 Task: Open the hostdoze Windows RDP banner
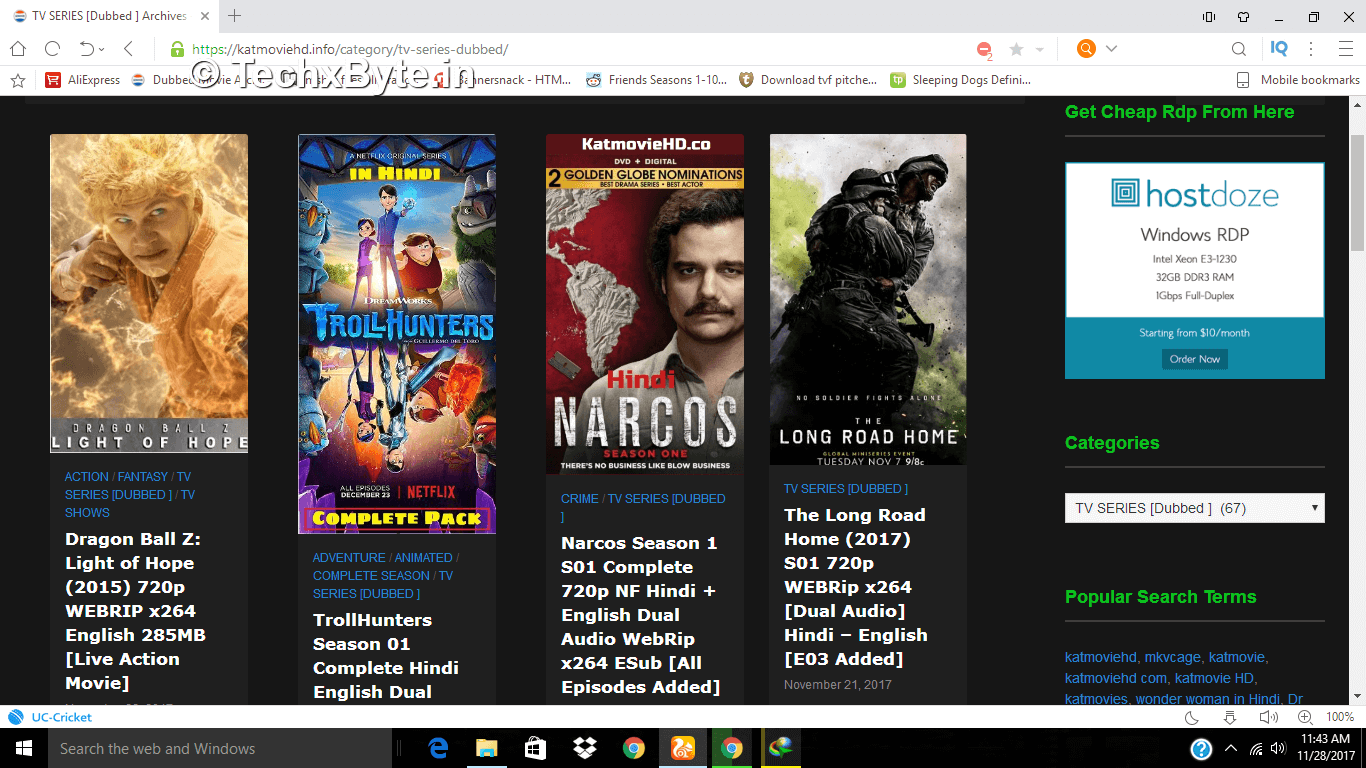[x=1195, y=271]
